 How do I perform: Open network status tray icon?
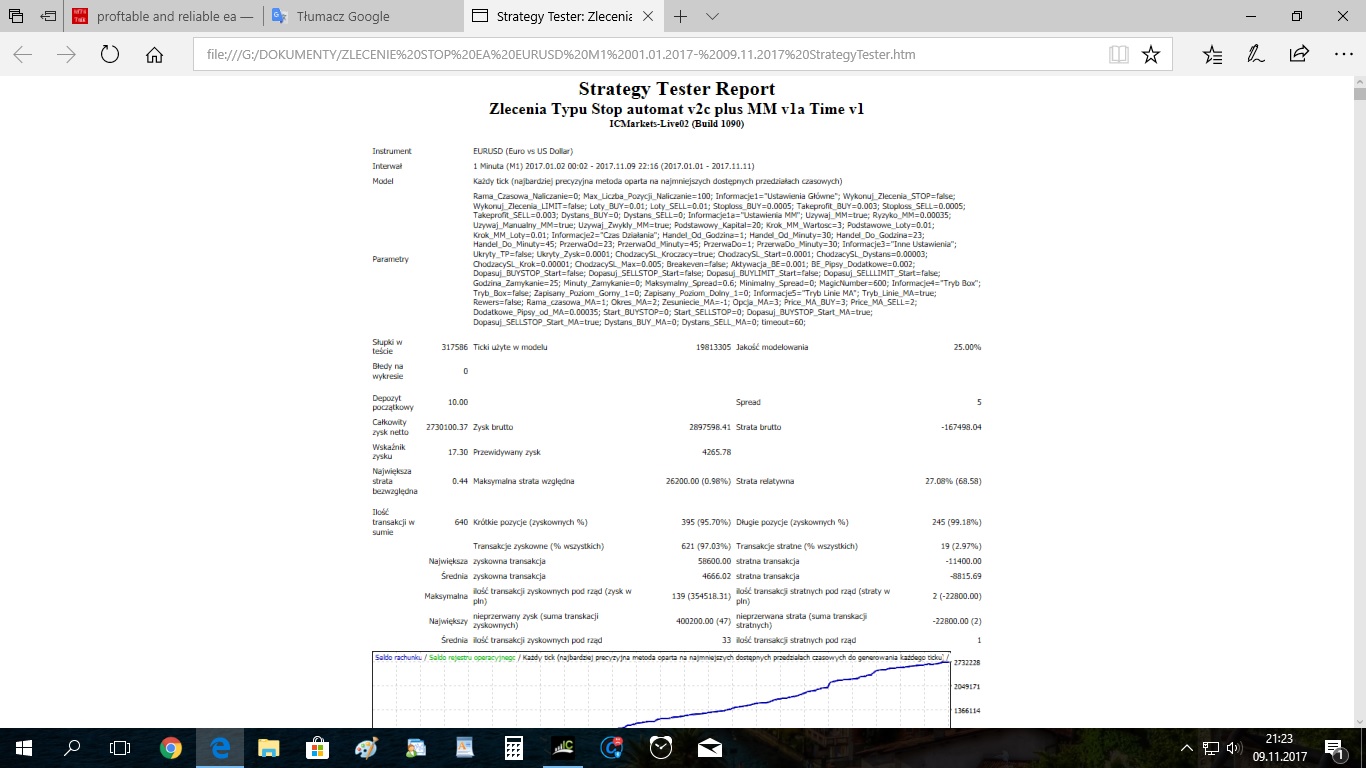coord(1210,747)
